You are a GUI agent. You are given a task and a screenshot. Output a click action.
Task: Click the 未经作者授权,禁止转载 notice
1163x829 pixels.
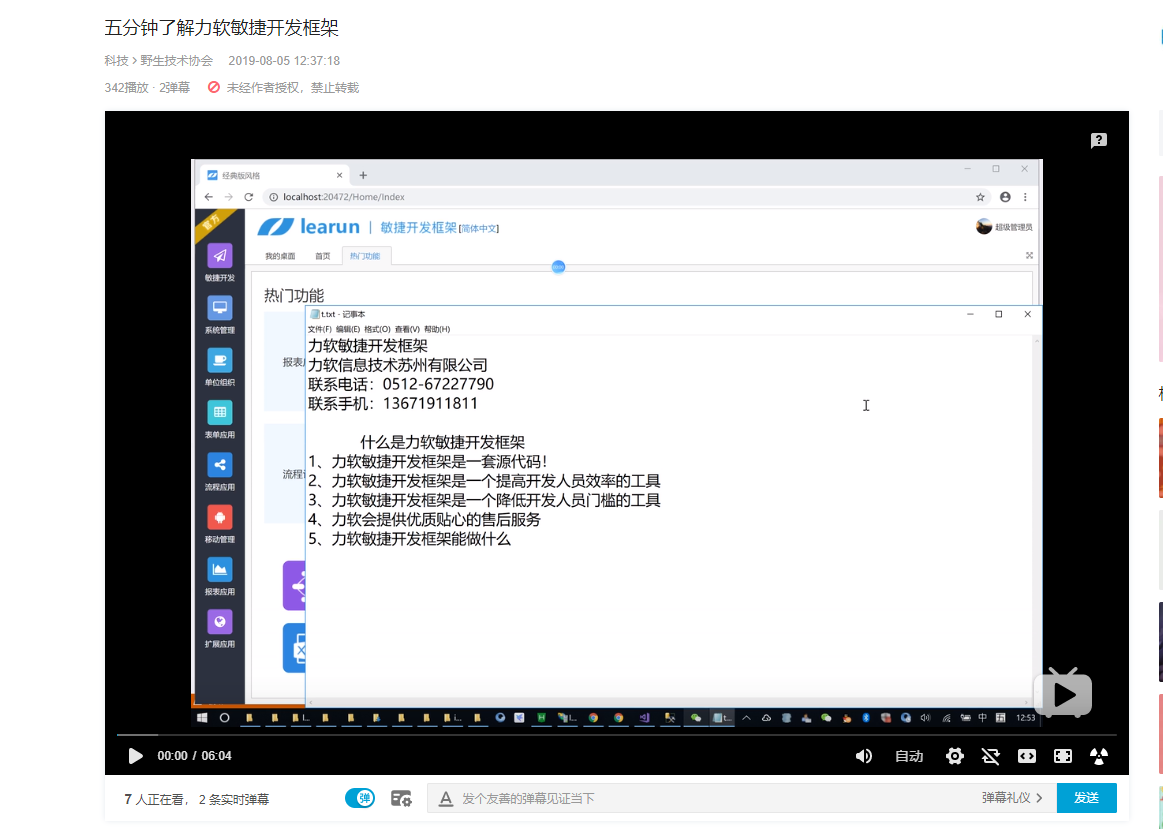point(292,87)
